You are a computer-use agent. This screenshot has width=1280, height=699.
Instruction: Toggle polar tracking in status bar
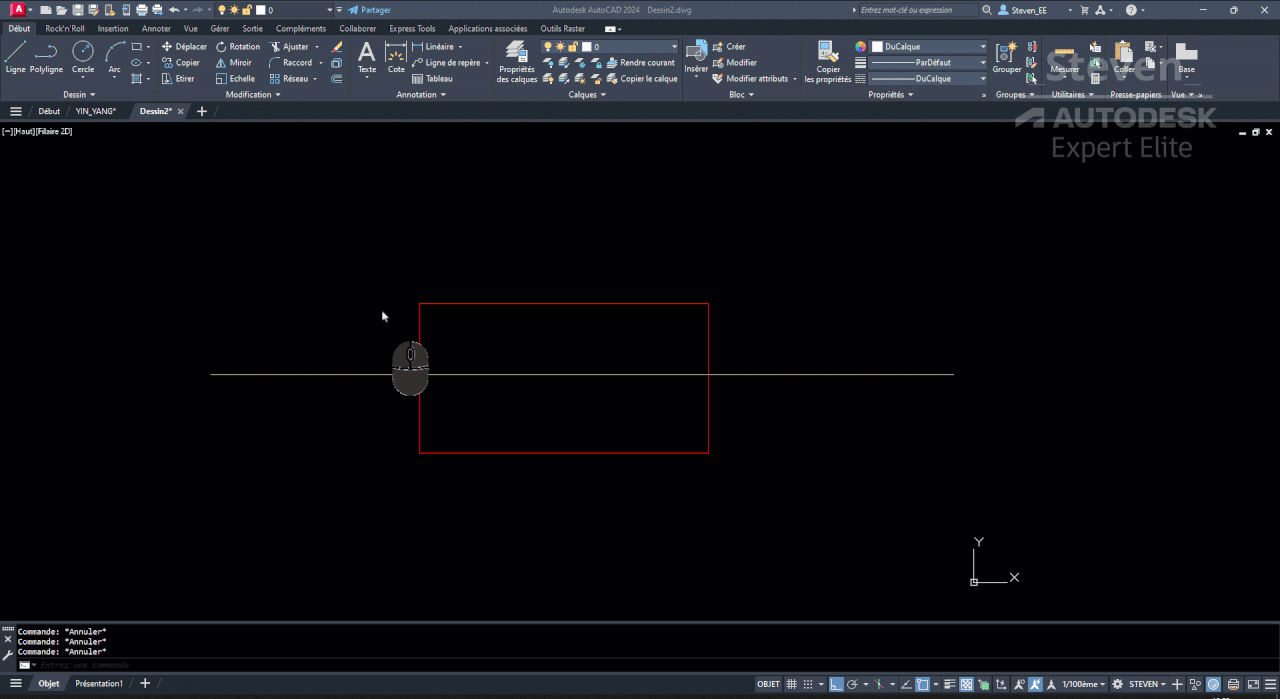coord(851,685)
